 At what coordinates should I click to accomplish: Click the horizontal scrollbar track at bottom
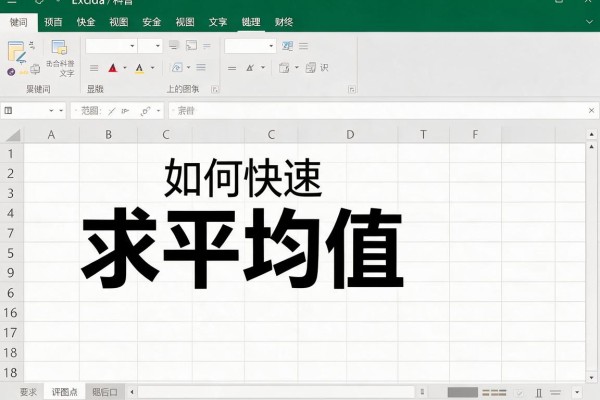276,392
